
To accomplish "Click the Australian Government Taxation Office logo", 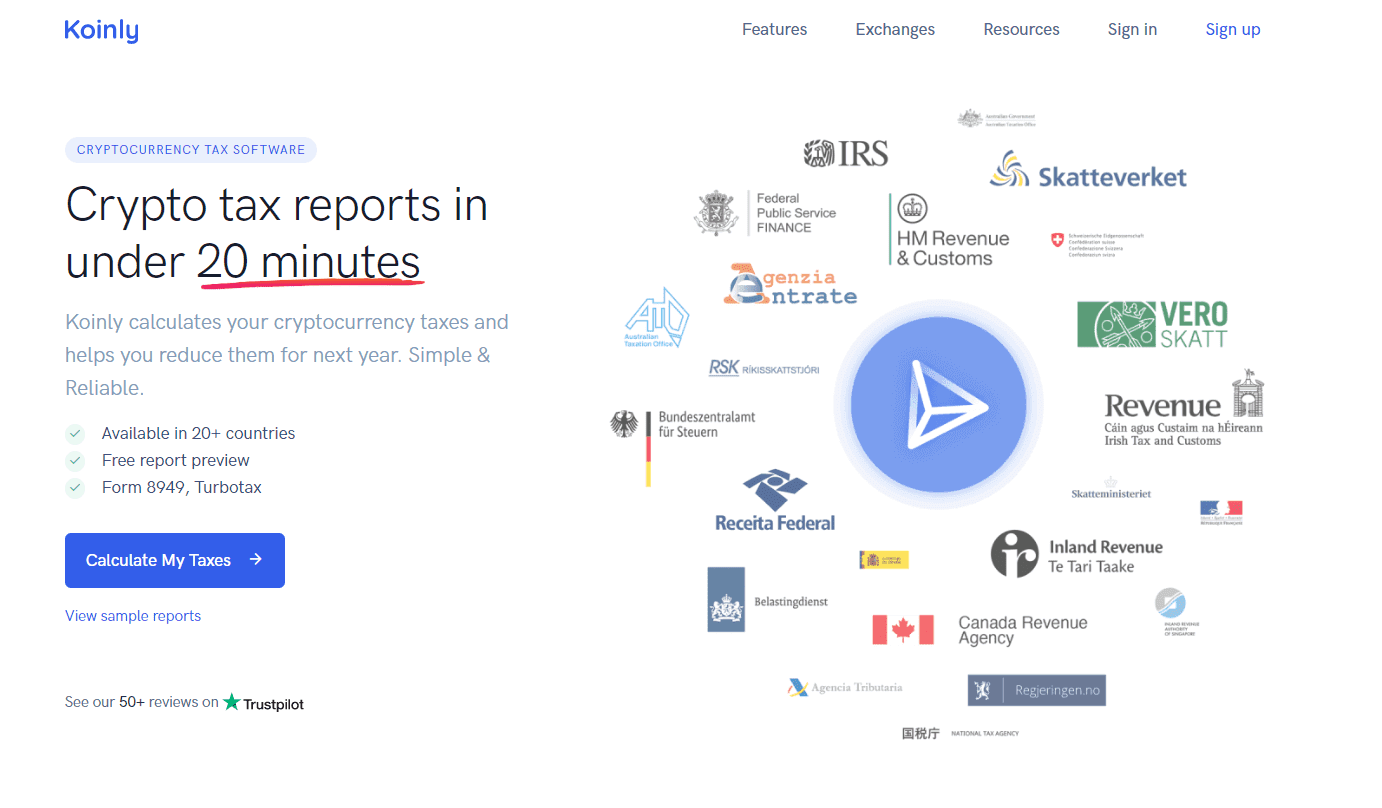I will point(996,118).
